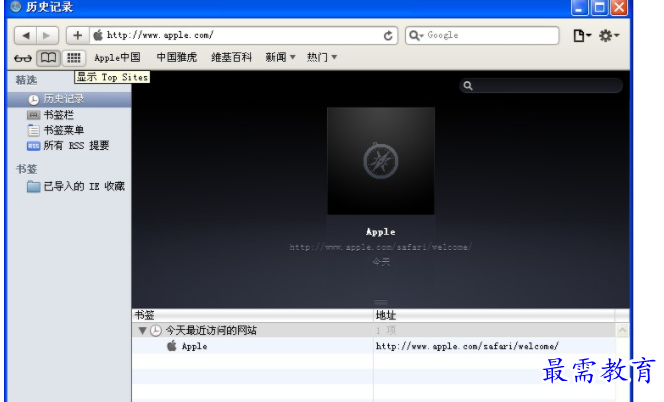Toggle the open-book bookmarks view
Screen dimensions: 664x402
(x=48, y=58)
